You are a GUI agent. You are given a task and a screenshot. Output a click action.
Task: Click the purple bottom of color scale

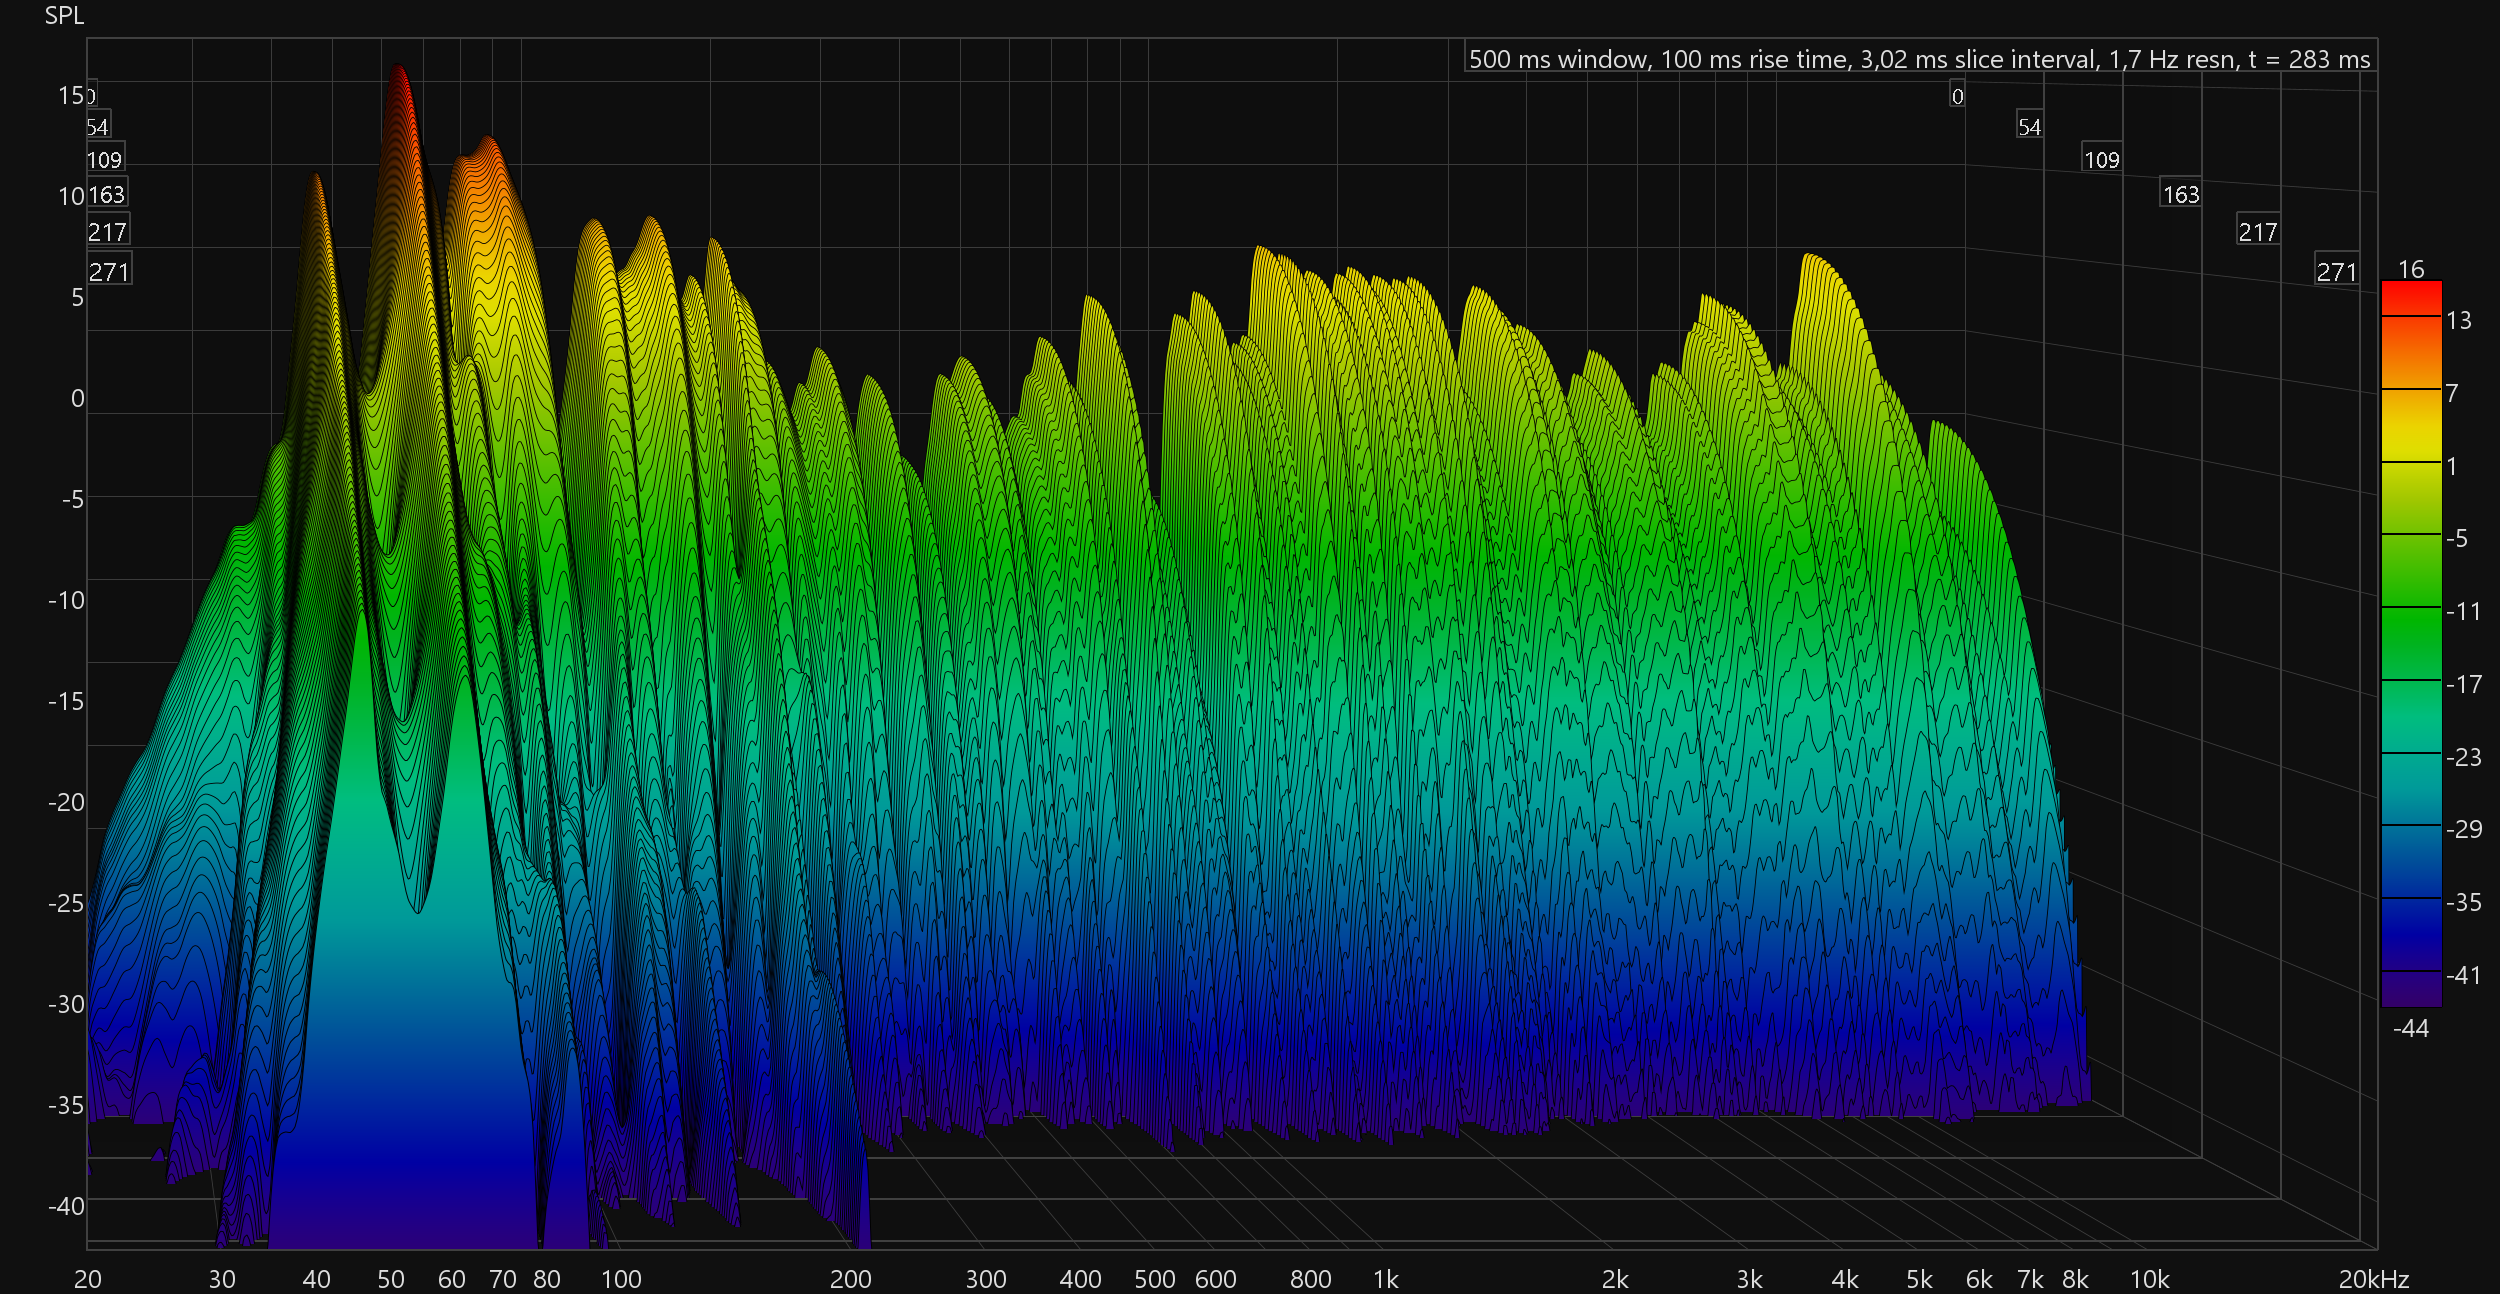[x=2411, y=992]
